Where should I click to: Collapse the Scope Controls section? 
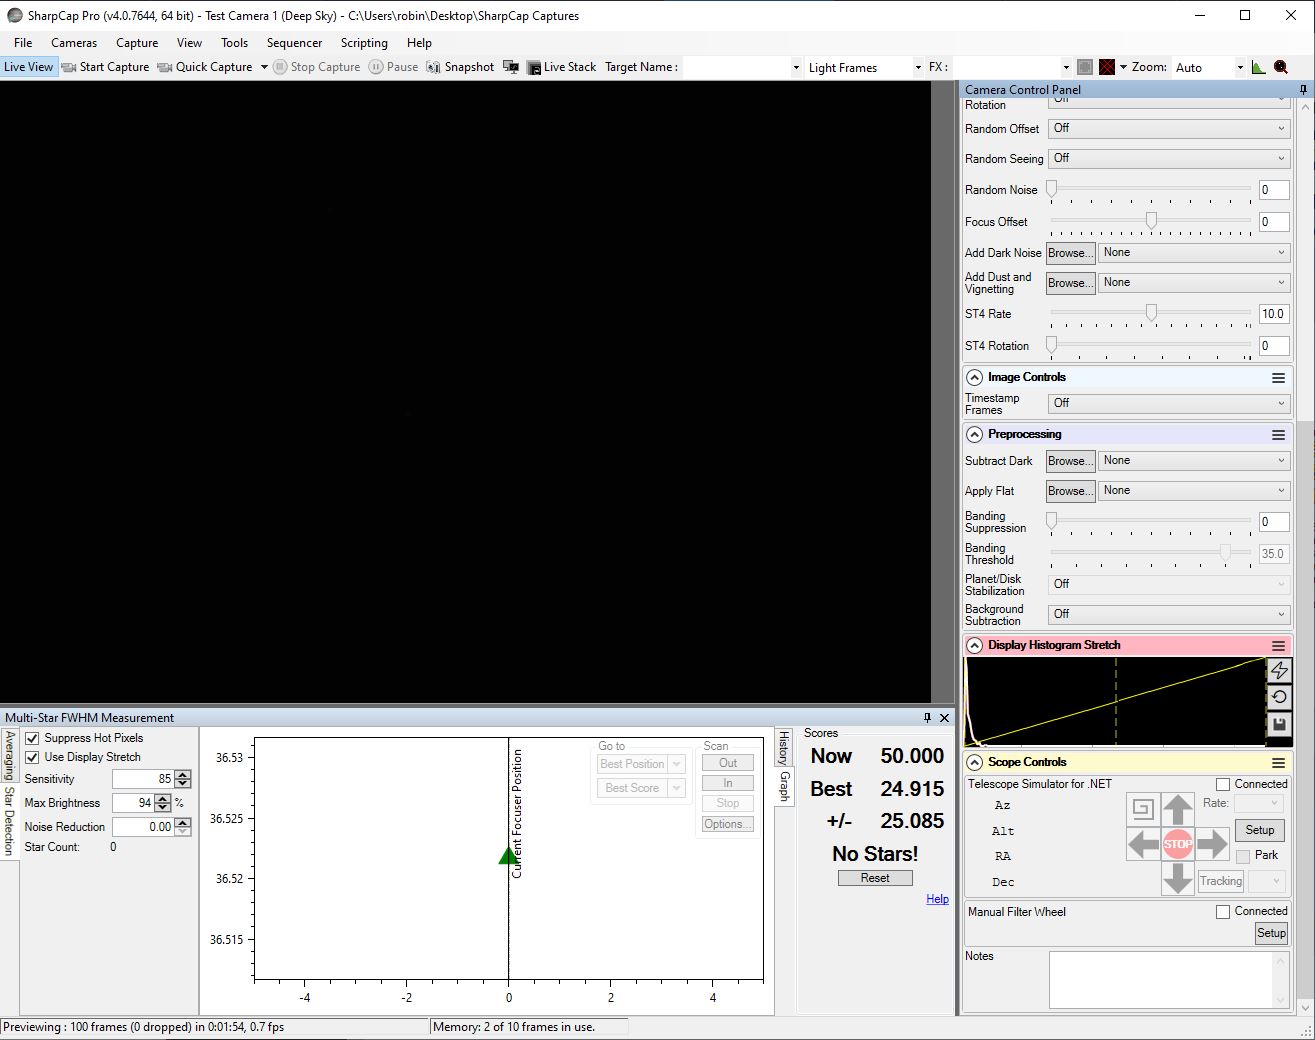click(x=974, y=763)
